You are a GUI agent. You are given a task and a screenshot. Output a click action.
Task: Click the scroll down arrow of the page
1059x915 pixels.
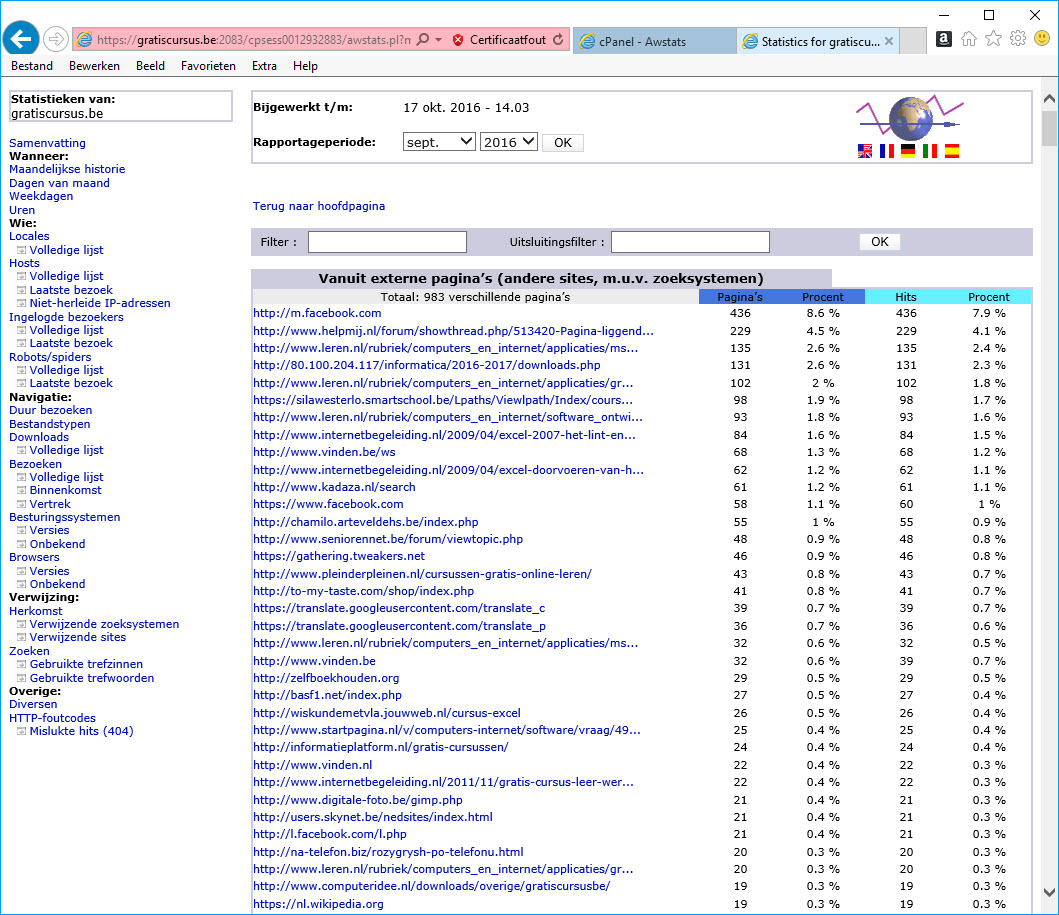pyautogui.click(x=1049, y=893)
